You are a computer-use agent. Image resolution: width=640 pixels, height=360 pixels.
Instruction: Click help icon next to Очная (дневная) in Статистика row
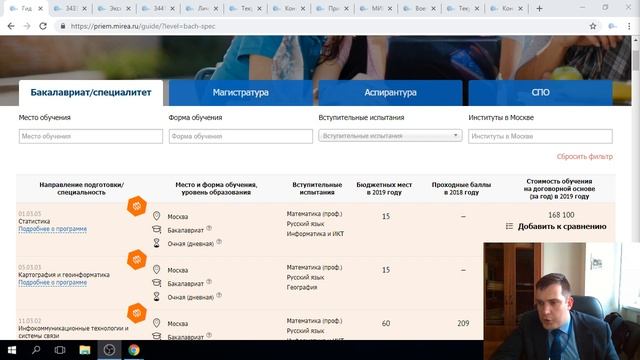tap(219, 242)
